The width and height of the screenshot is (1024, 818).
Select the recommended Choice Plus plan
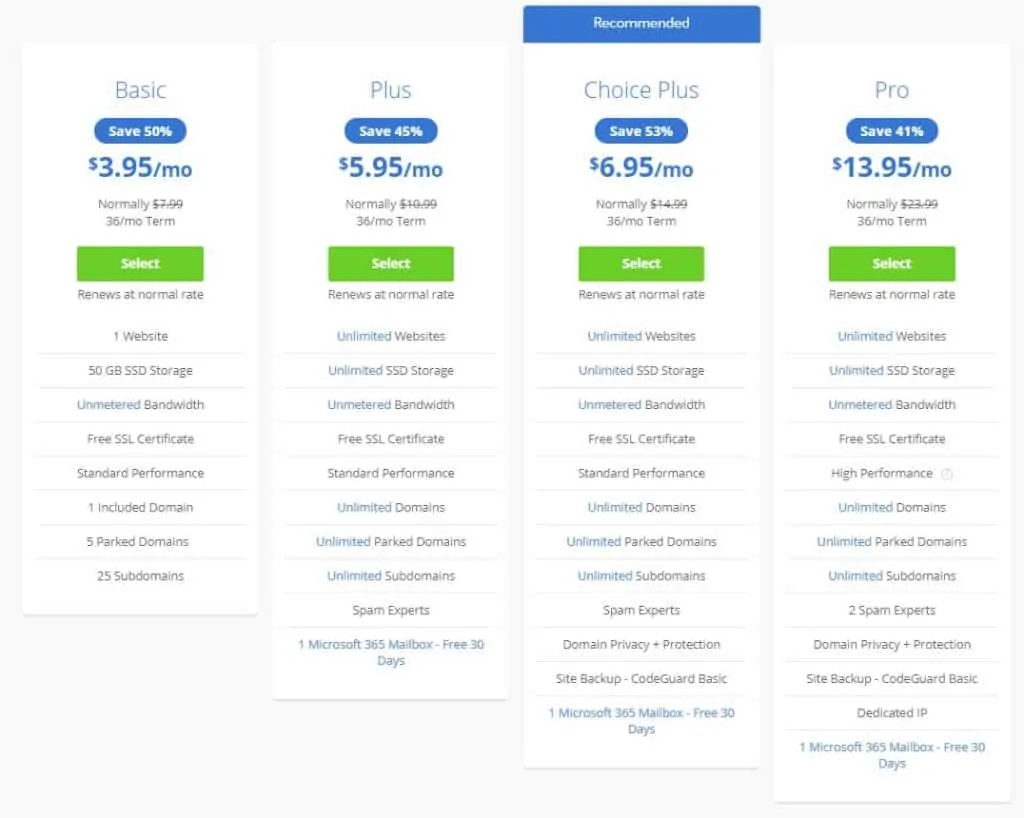coord(641,263)
